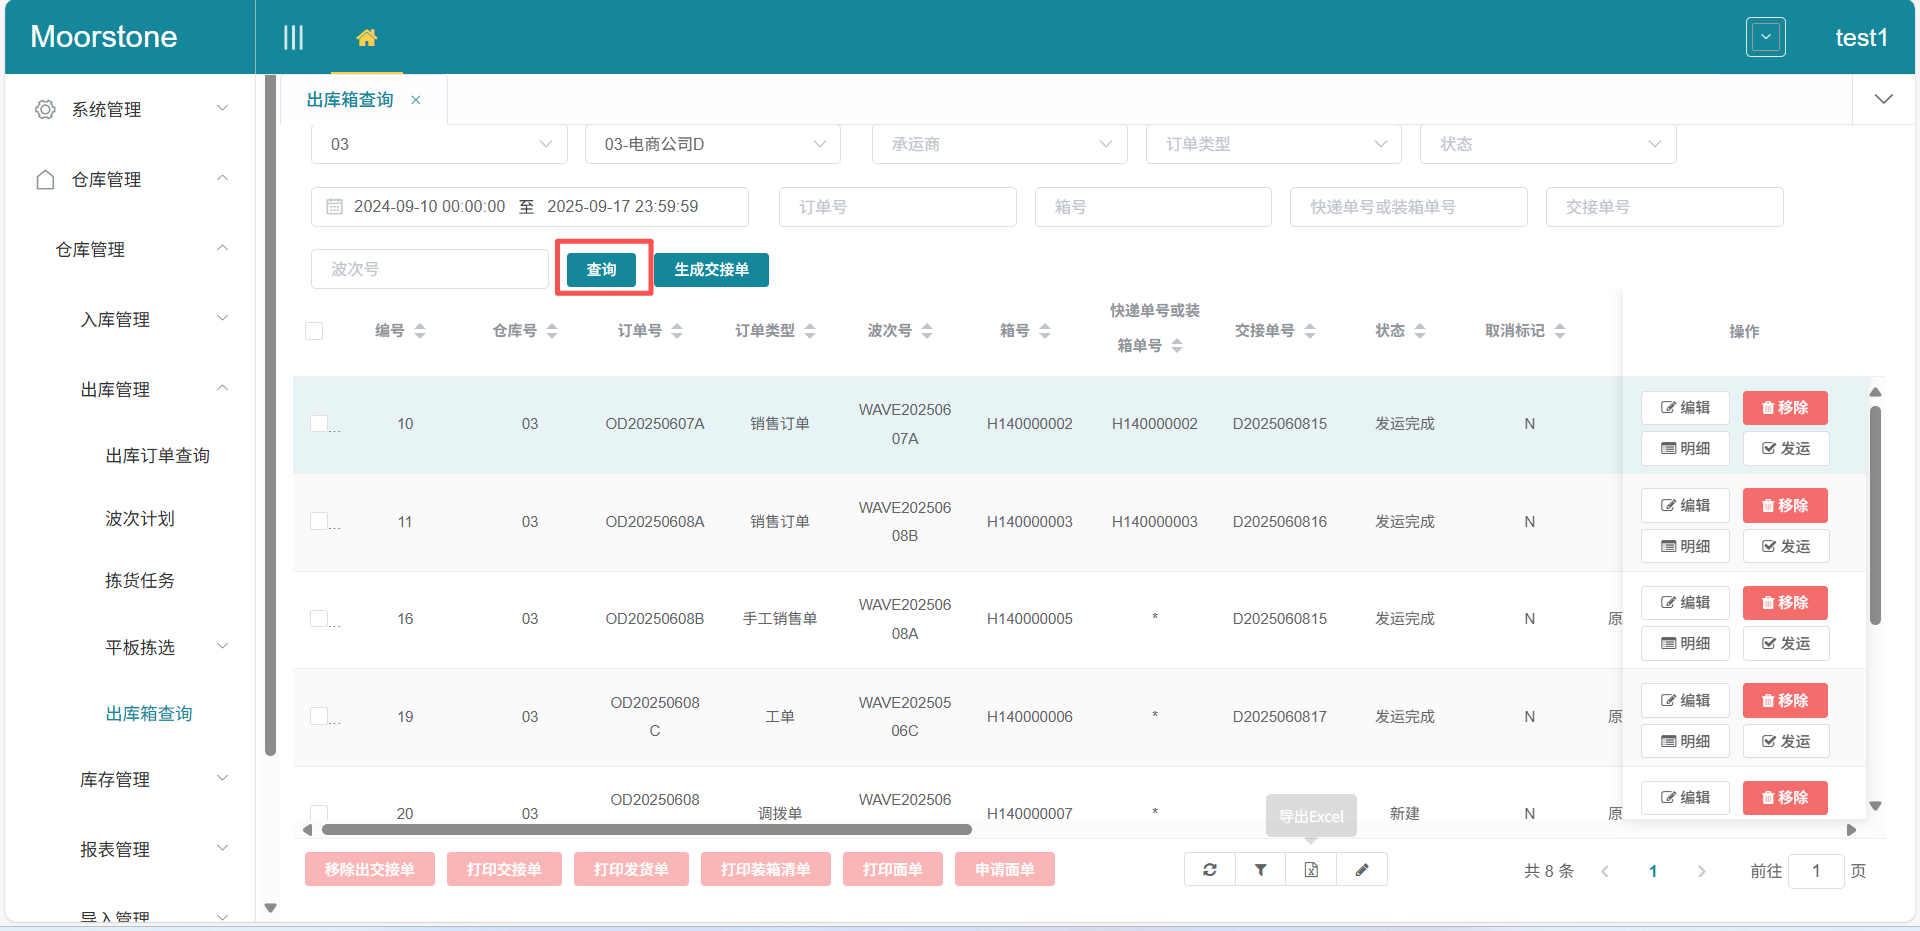Click the home icon in the top bar
Screen dimensions: 1920x931
click(367, 36)
